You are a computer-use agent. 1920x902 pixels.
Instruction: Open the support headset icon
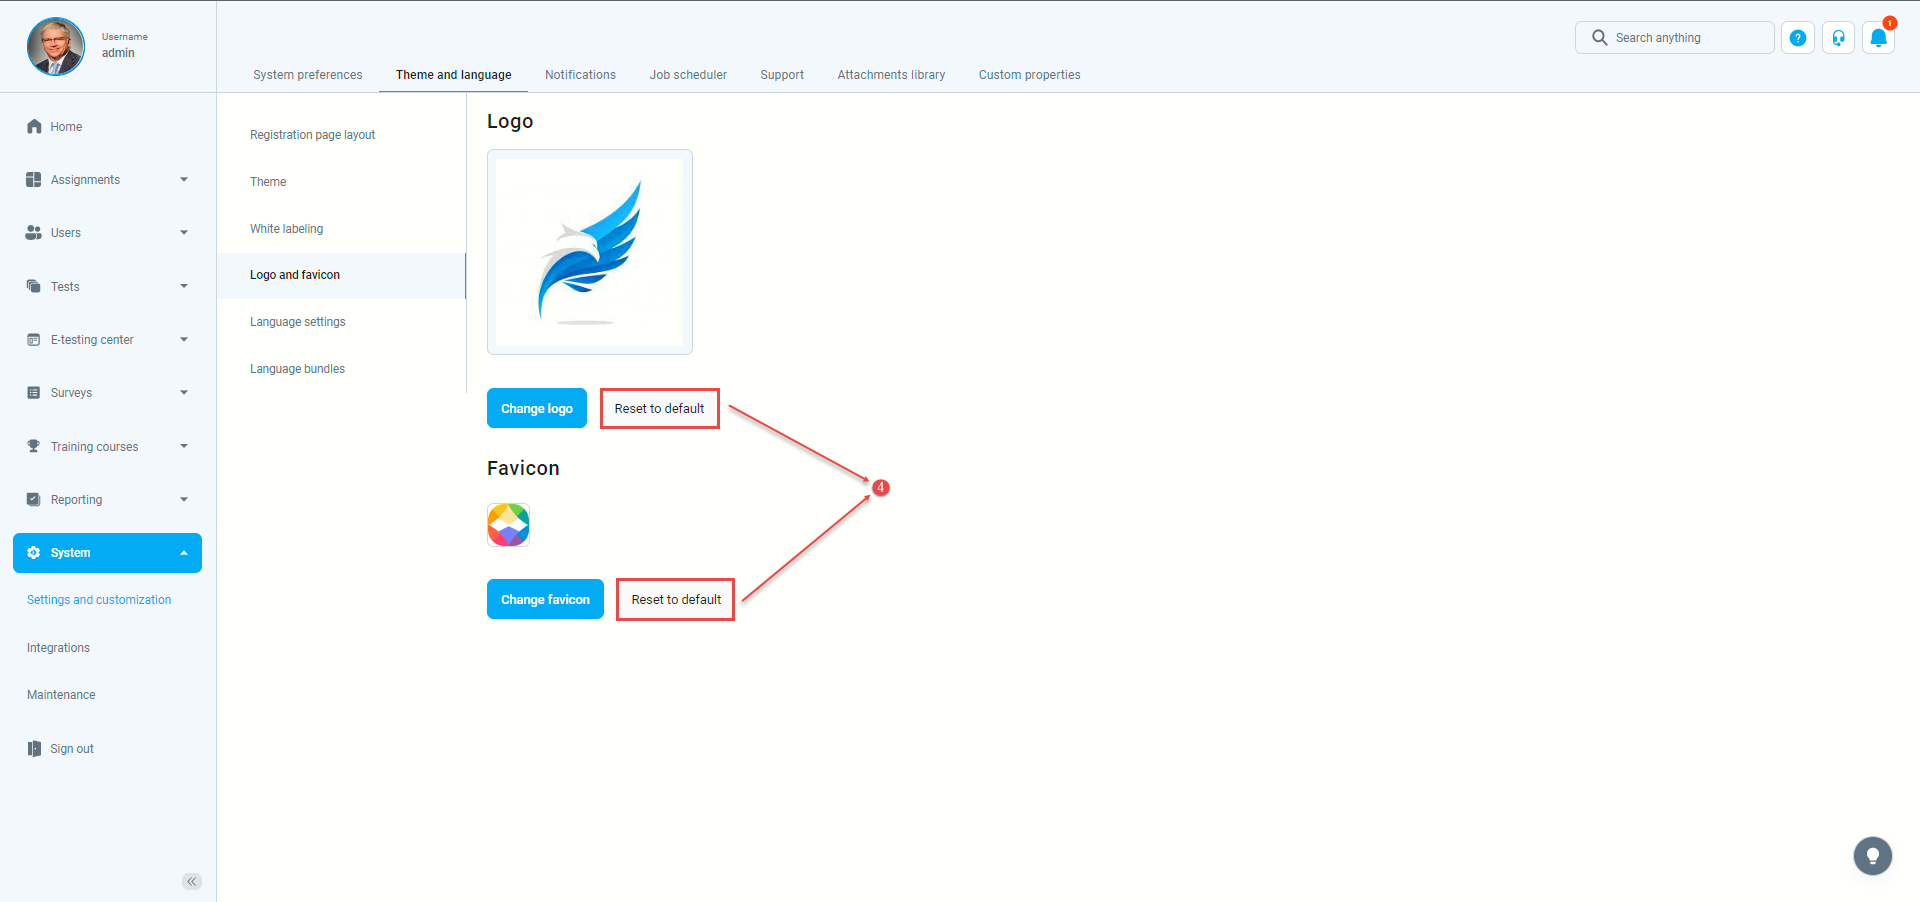1838,38
